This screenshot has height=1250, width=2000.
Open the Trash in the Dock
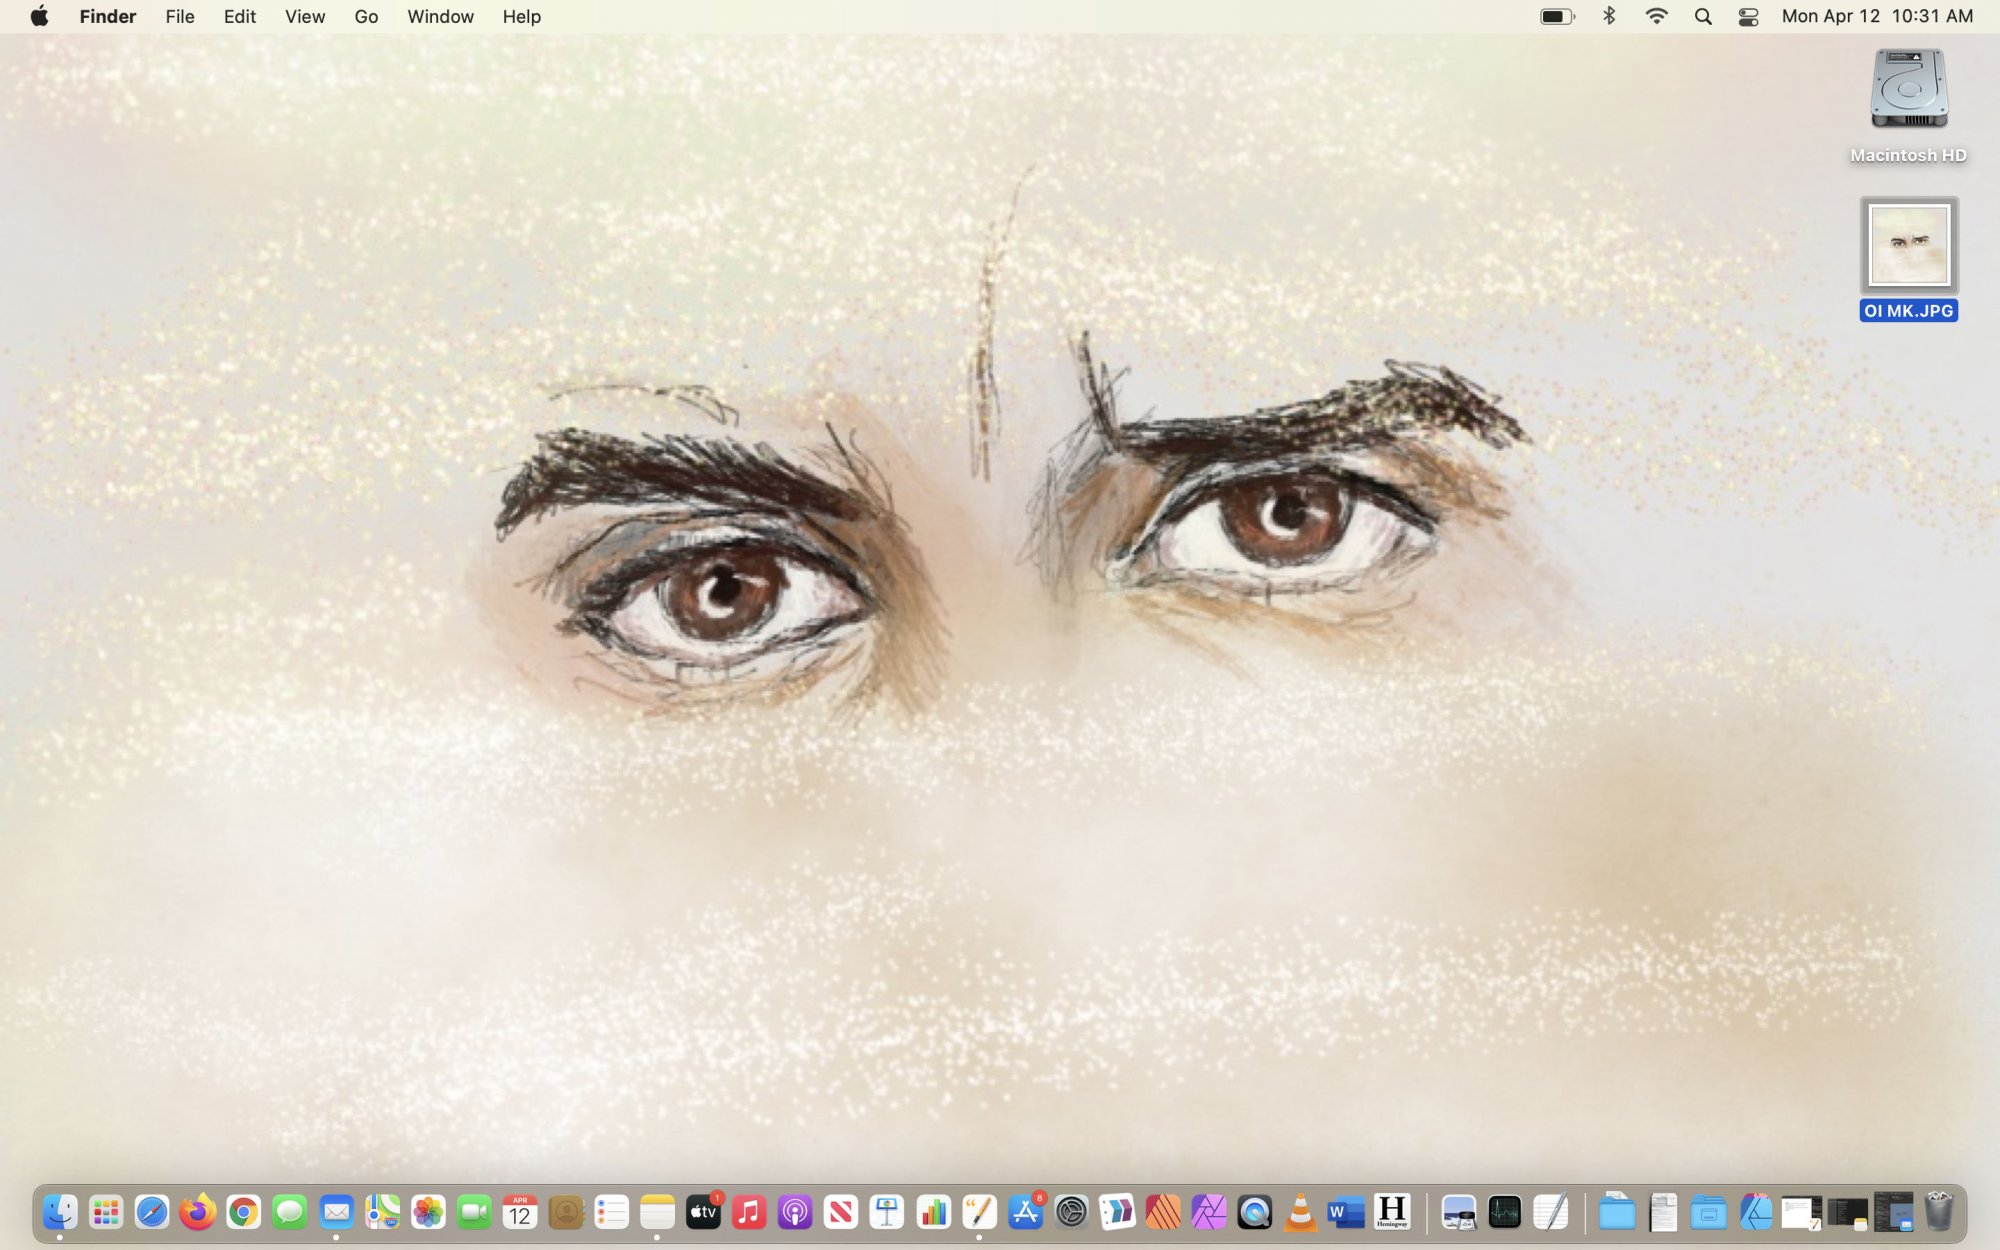(x=1938, y=1212)
